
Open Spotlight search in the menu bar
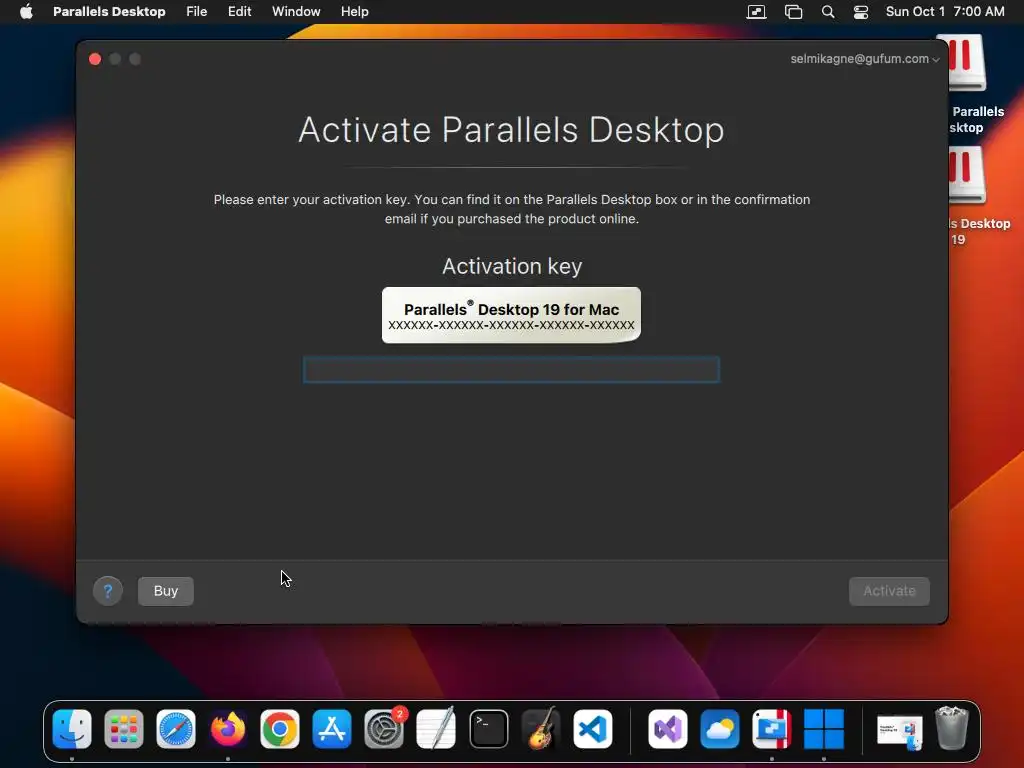[x=827, y=12]
